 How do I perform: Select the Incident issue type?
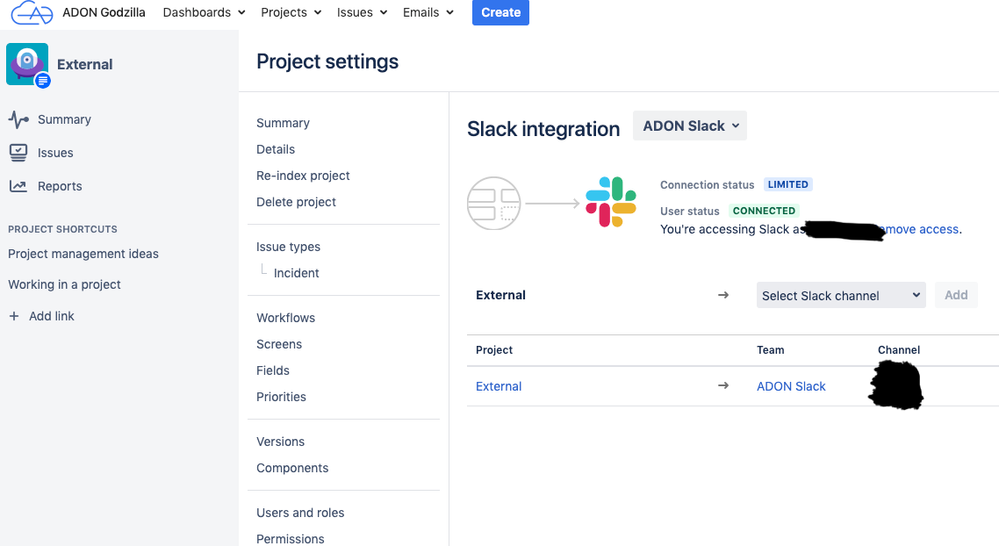pyautogui.click(x=296, y=273)
